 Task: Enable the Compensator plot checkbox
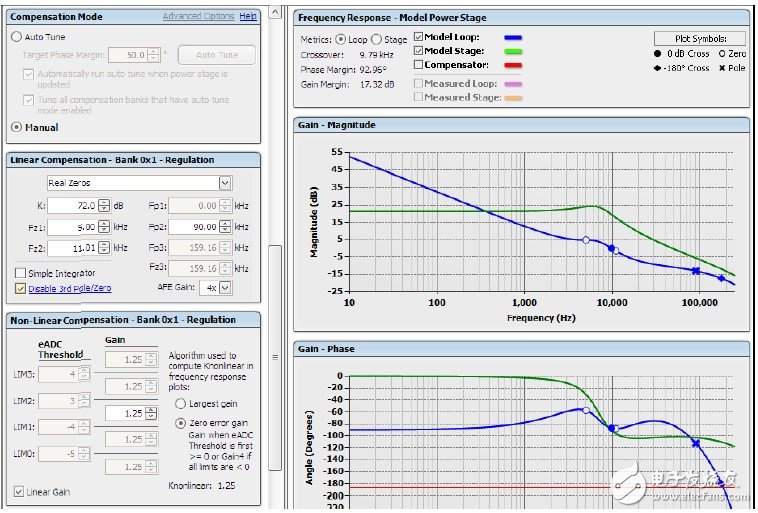419,65
